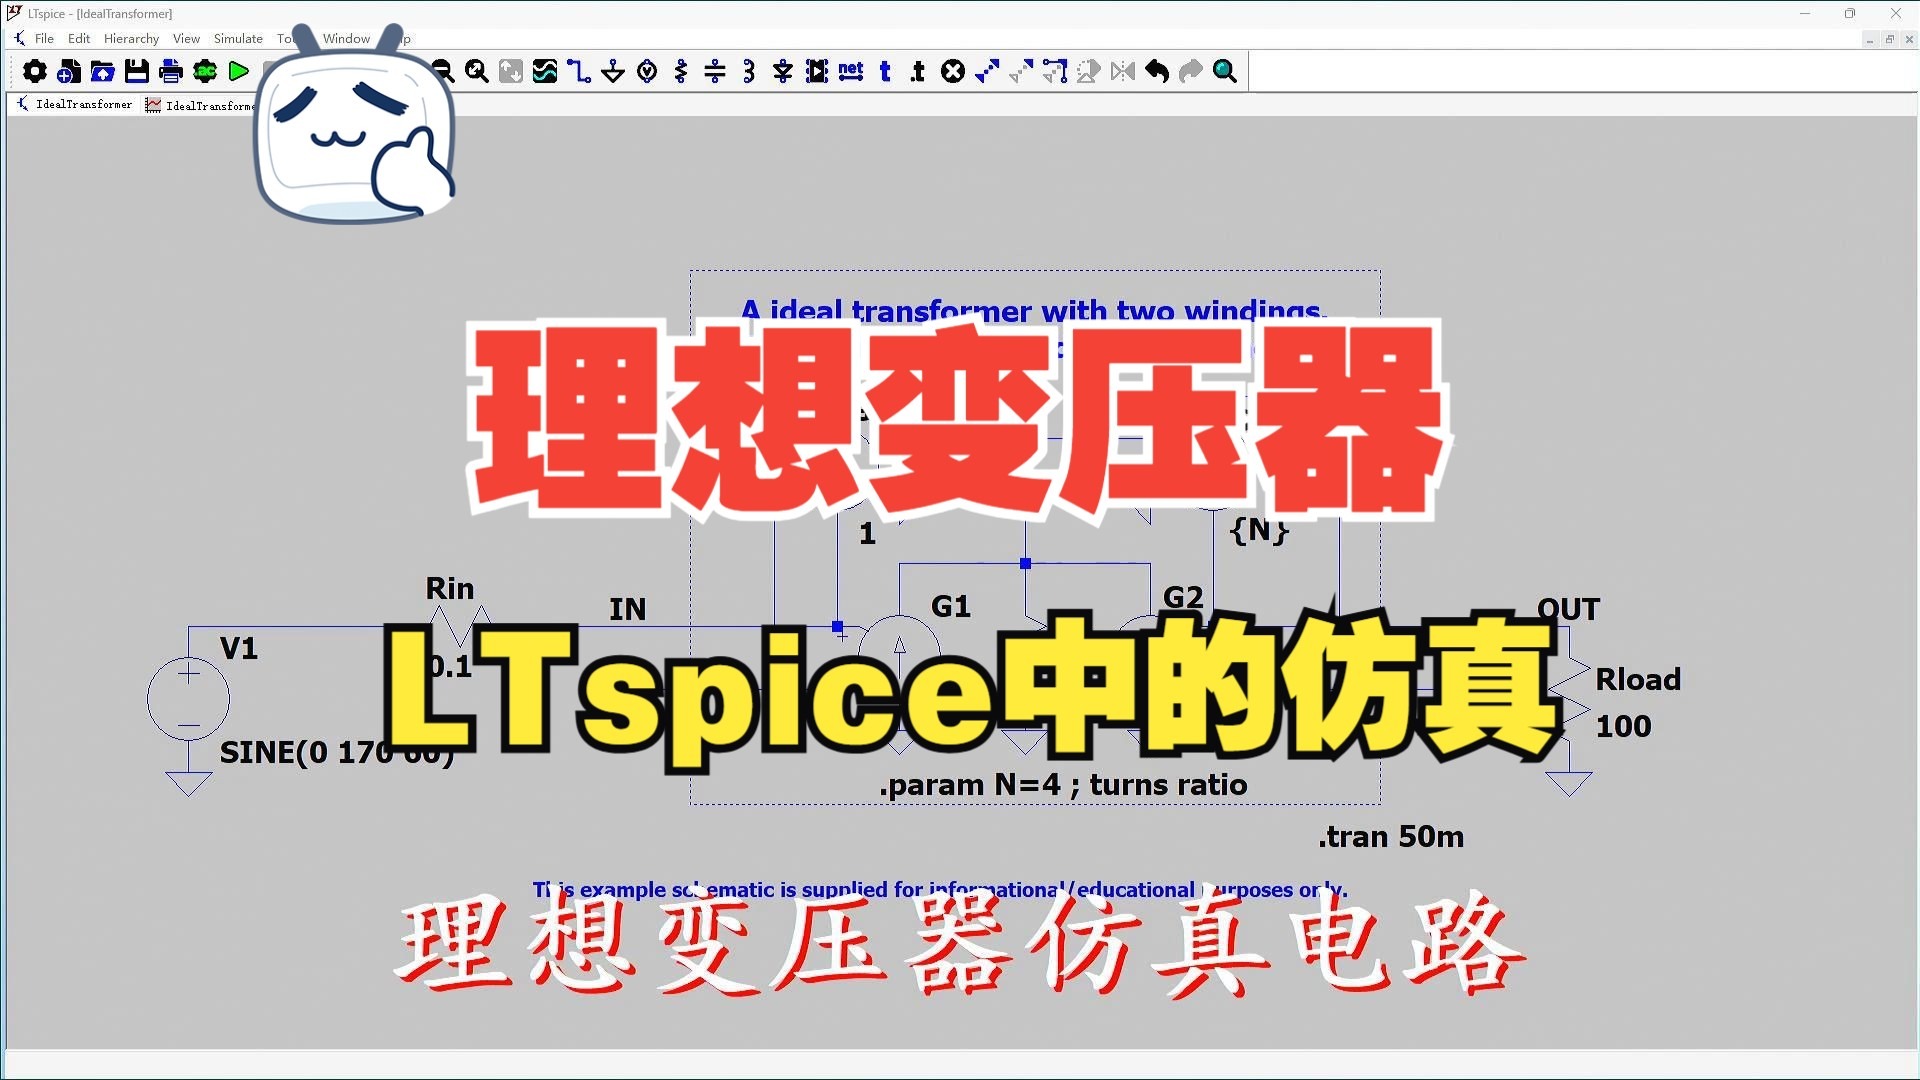Open the Edit menu
This screenshot has width=1920, height=1080.
79,38
